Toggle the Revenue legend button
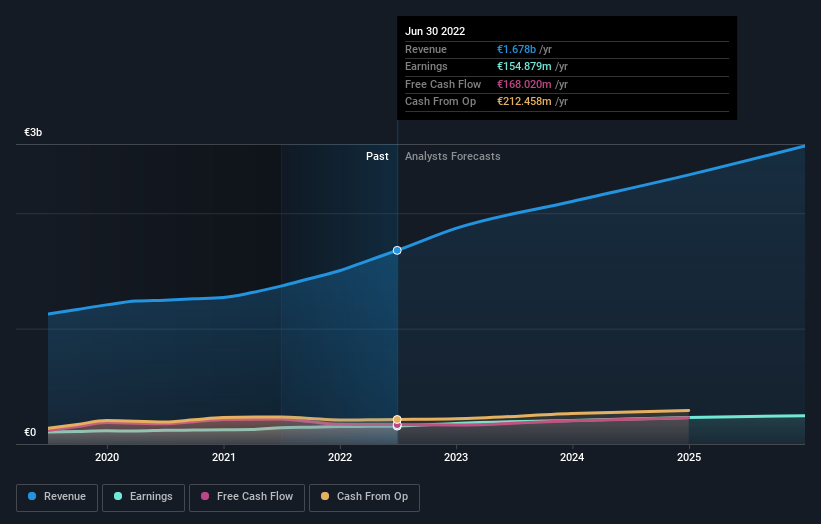This screenshot has width=821, height=524. click(57, 497)
